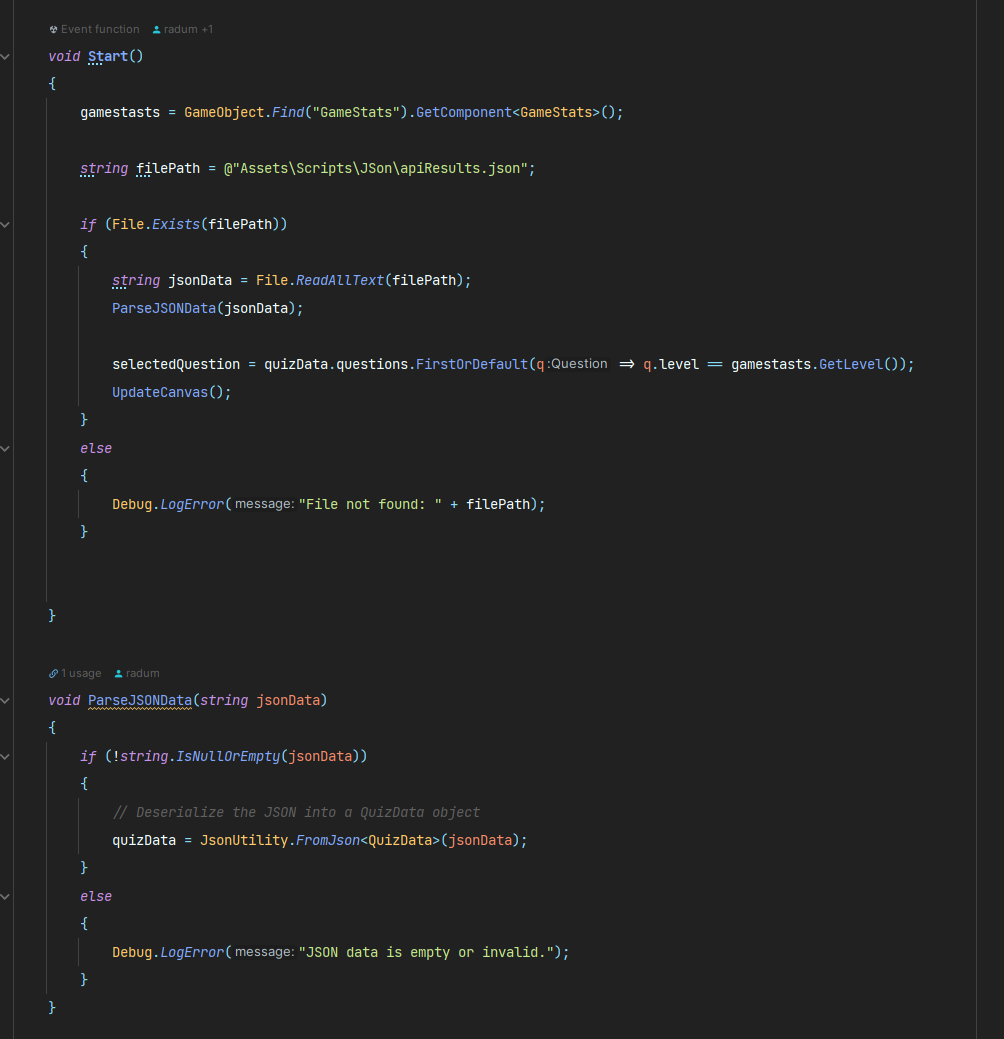Click the Unity icon beside Event function
This screenshot has width=1004, height=1039.
coord(53,30)
